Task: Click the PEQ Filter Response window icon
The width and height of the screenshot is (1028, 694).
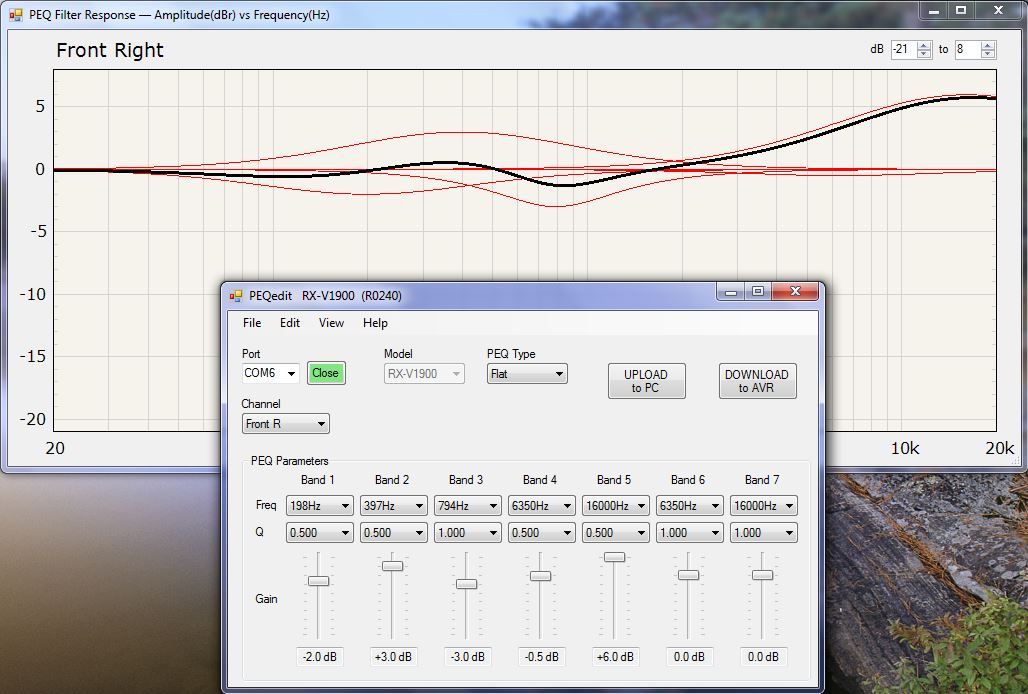Action: pyautogui.click(x=15, y=15)
